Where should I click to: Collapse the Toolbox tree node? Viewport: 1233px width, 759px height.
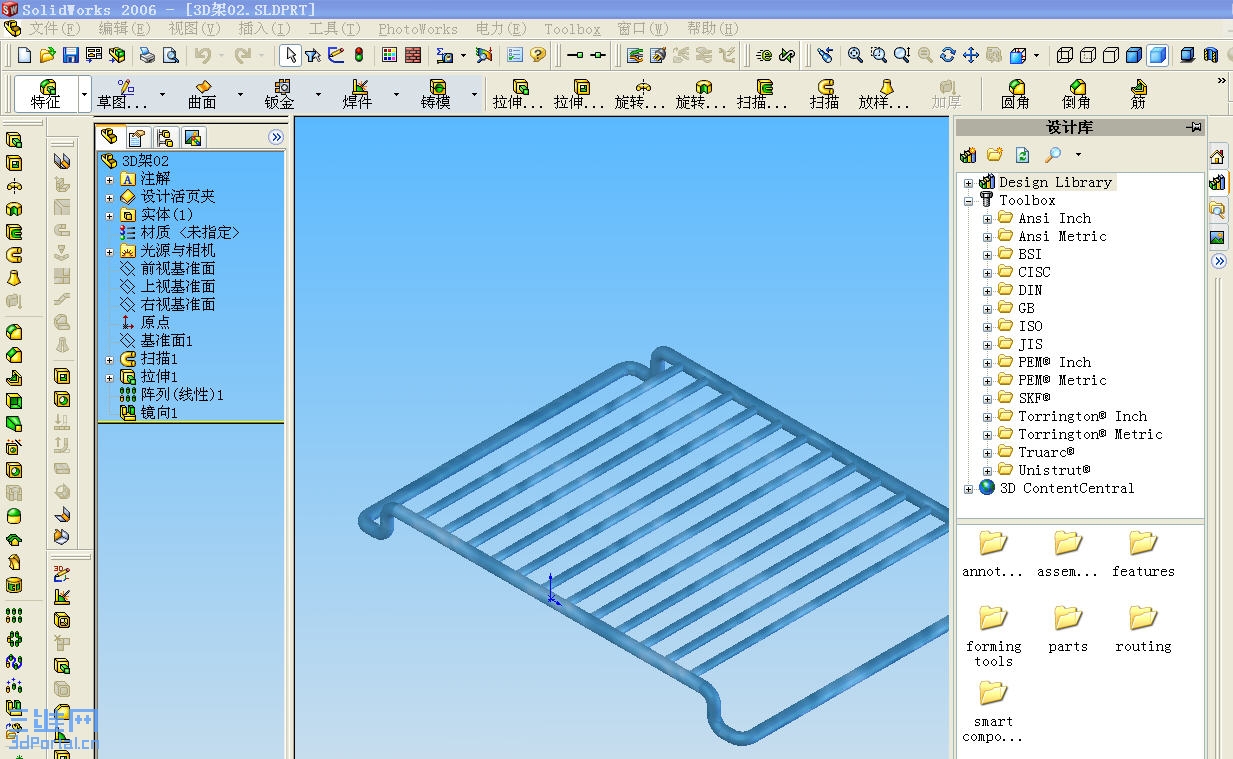click(x=968, y=201)
